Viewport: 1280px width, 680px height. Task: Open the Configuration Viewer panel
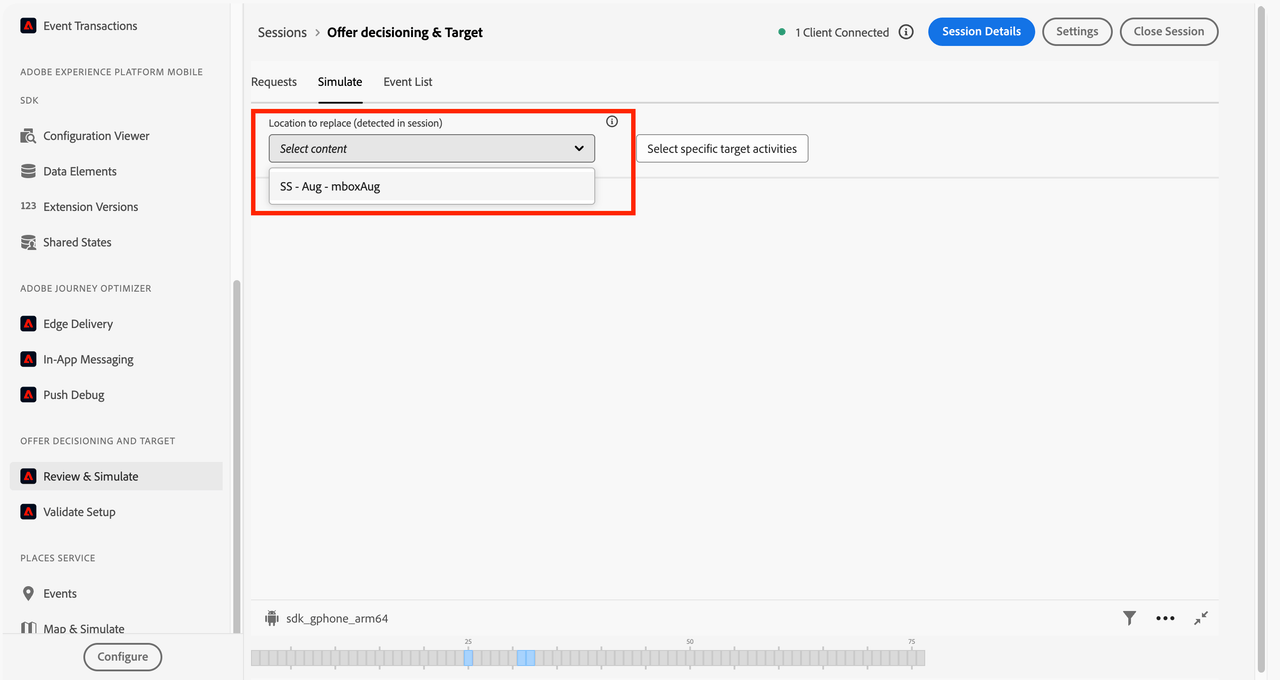[96, 135]
